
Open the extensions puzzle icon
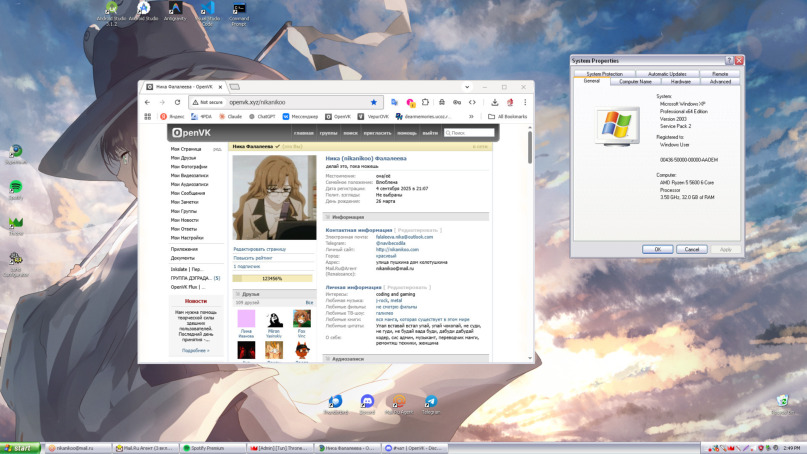pyautogui.click(x=425, y=102)
